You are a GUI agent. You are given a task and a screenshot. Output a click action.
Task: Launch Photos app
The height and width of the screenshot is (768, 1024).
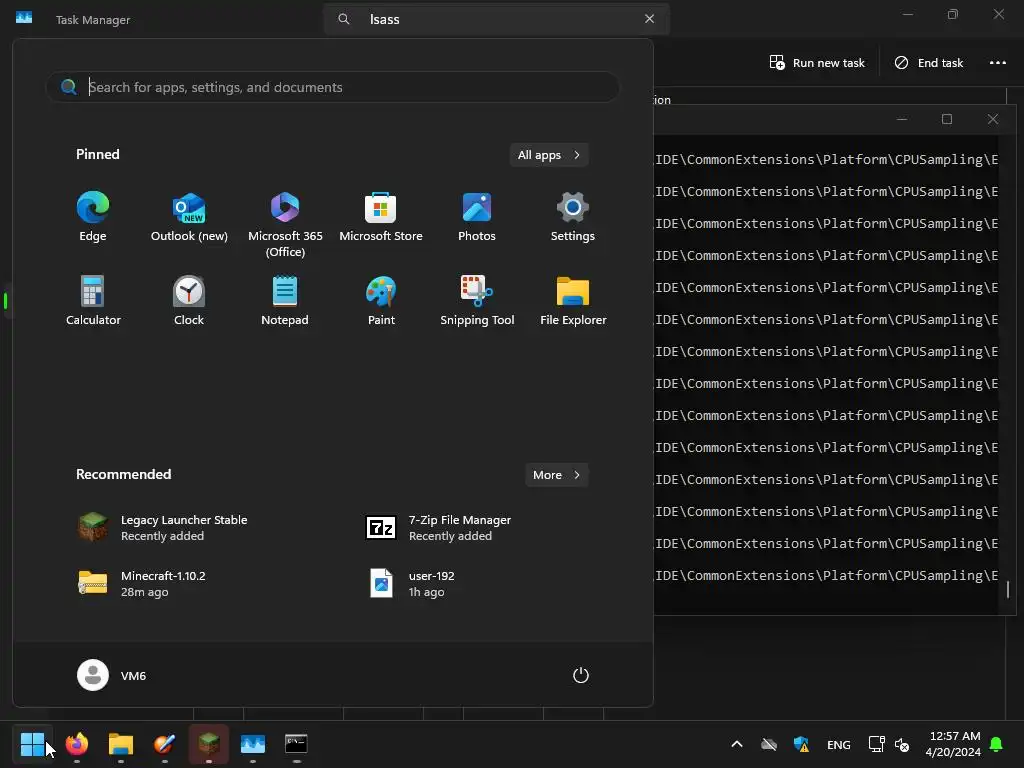pyautogui.click(x=477, y=217)
